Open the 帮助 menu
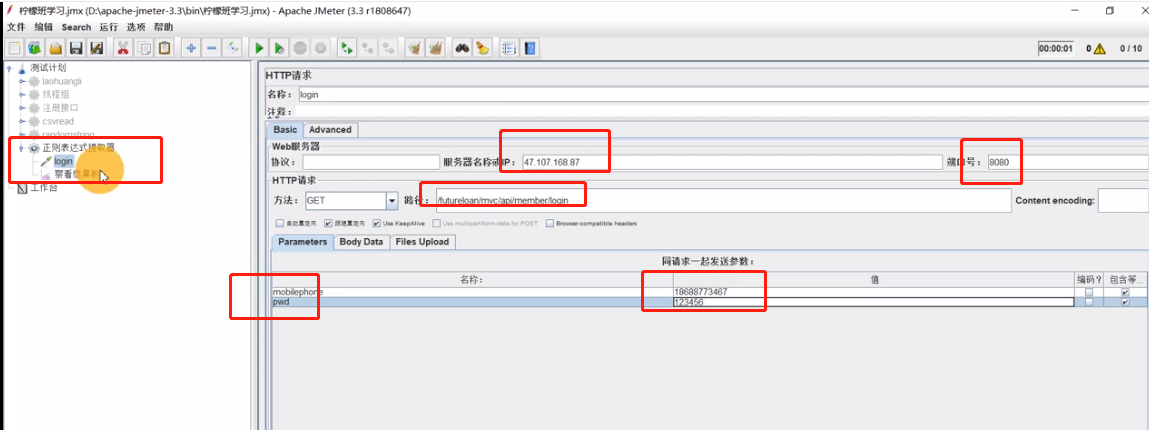Screen dimensions: 1149x430 tap(164, 27)
